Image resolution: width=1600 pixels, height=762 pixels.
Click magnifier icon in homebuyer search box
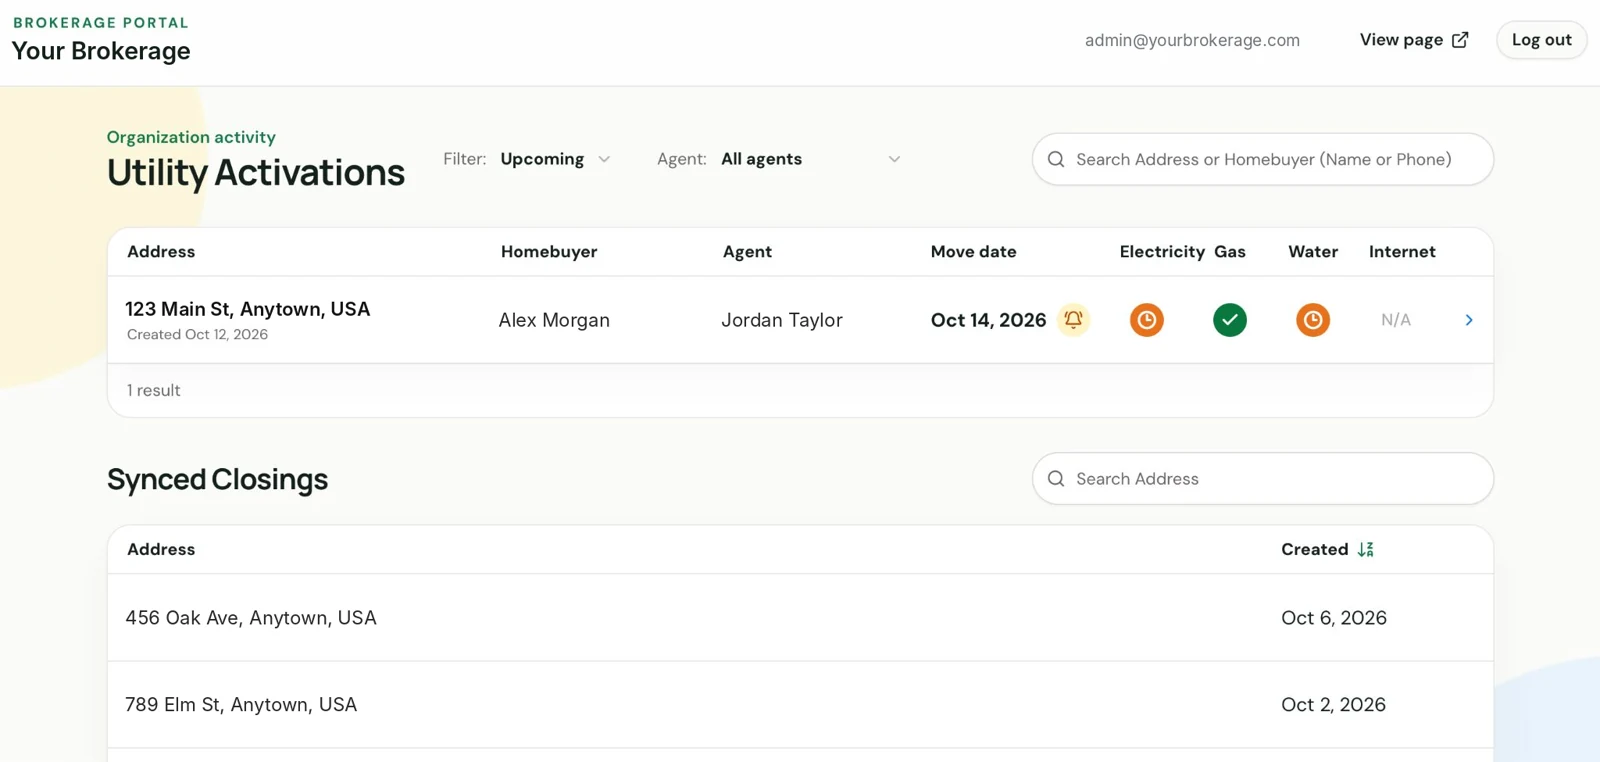tap(1056, 159)
